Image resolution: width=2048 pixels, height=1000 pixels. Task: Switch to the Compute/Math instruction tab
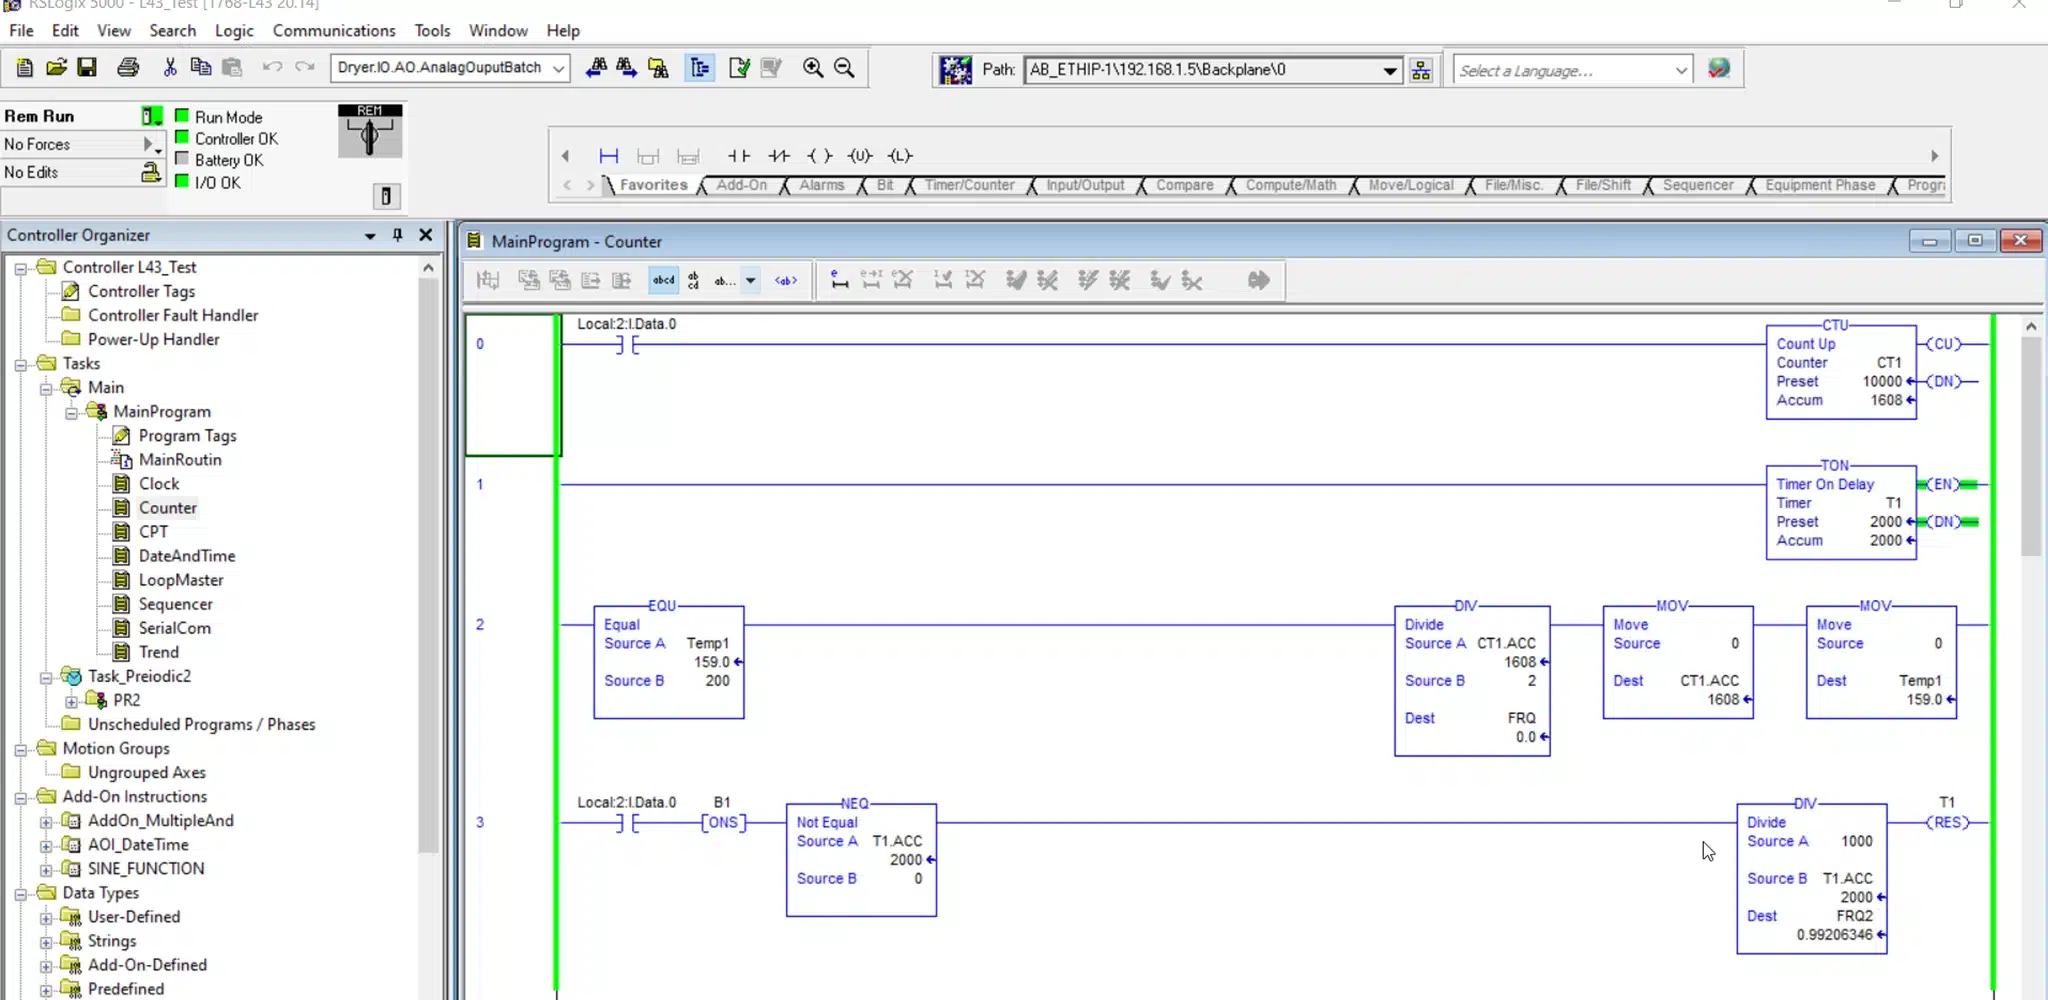tap(1290, 185)
